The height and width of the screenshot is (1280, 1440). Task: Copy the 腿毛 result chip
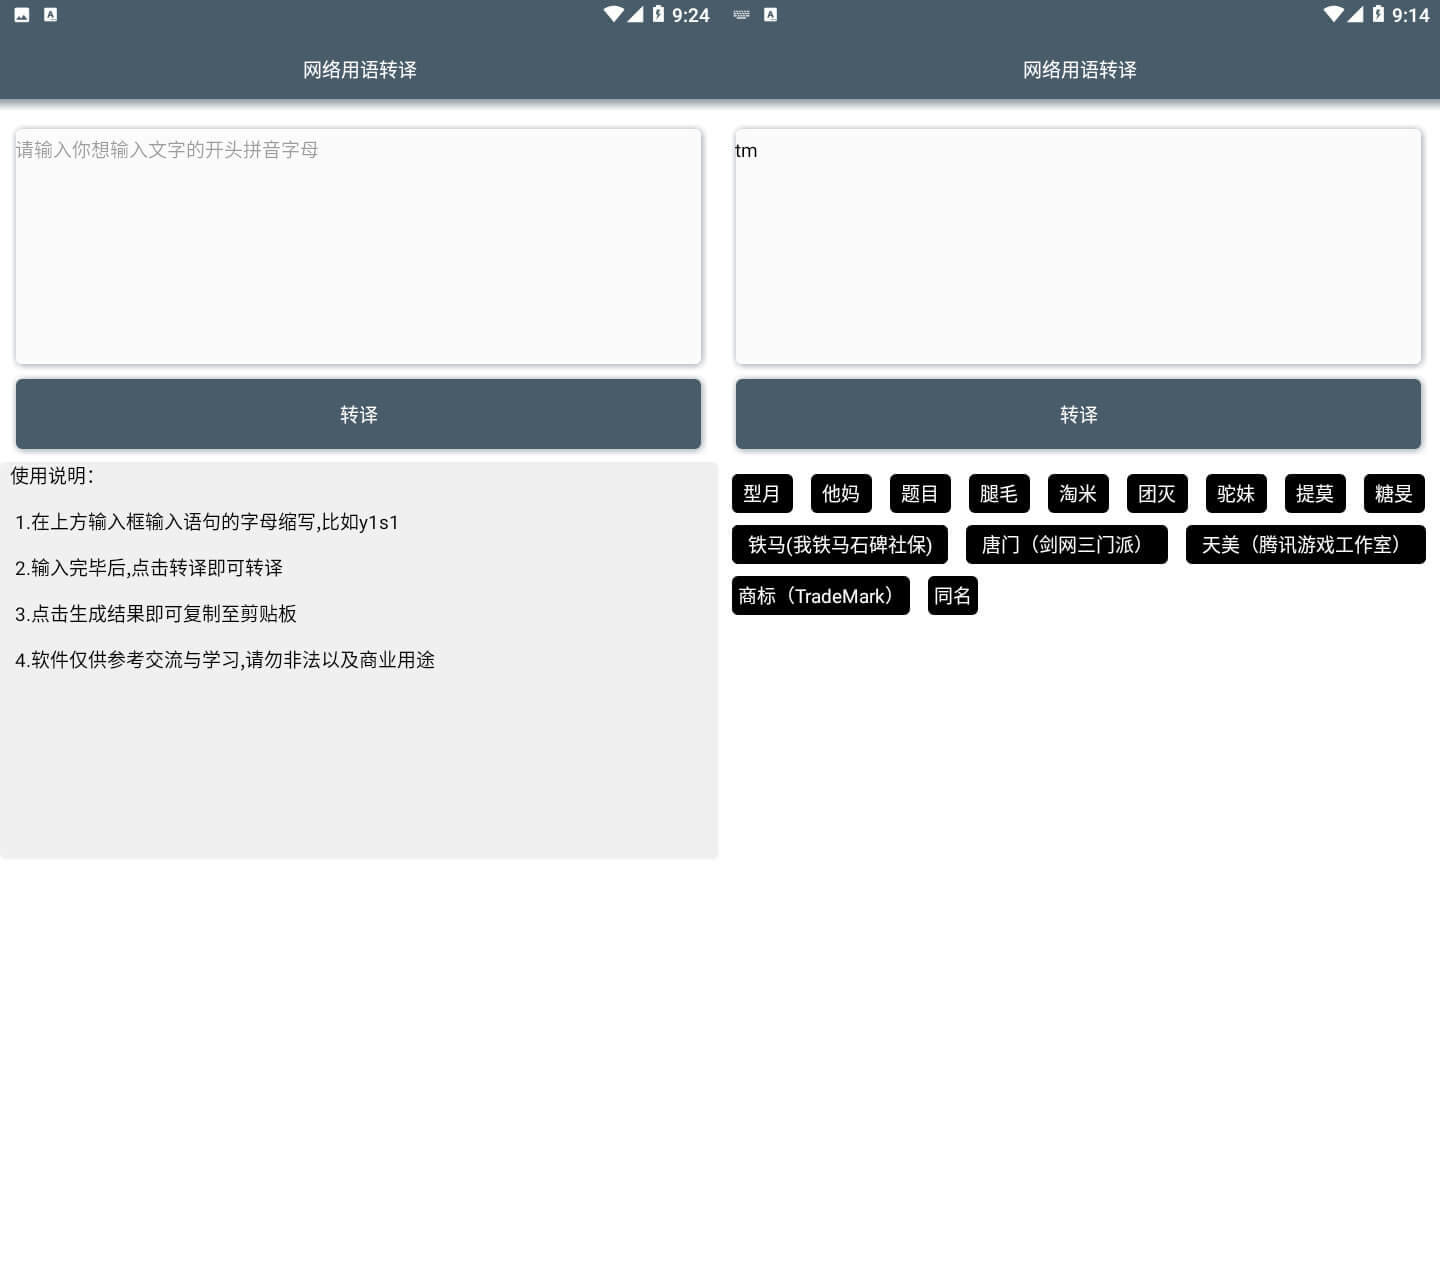point(998,494)
